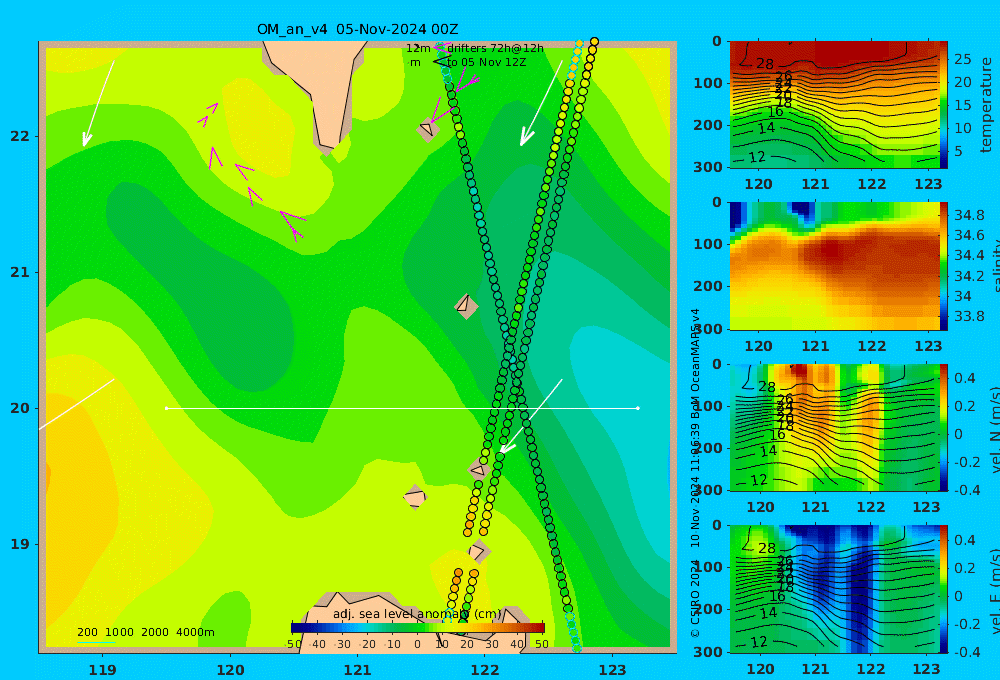Click the temperature colorbar

(x=944, y=105)
